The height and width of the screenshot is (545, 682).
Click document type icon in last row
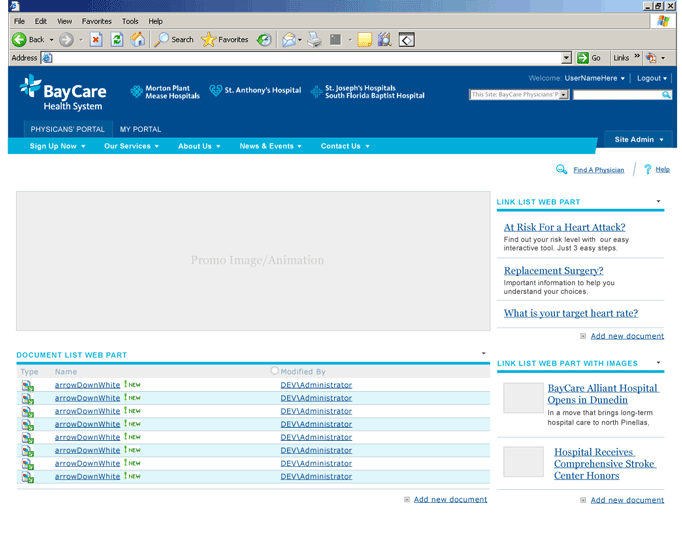point(28,477)
